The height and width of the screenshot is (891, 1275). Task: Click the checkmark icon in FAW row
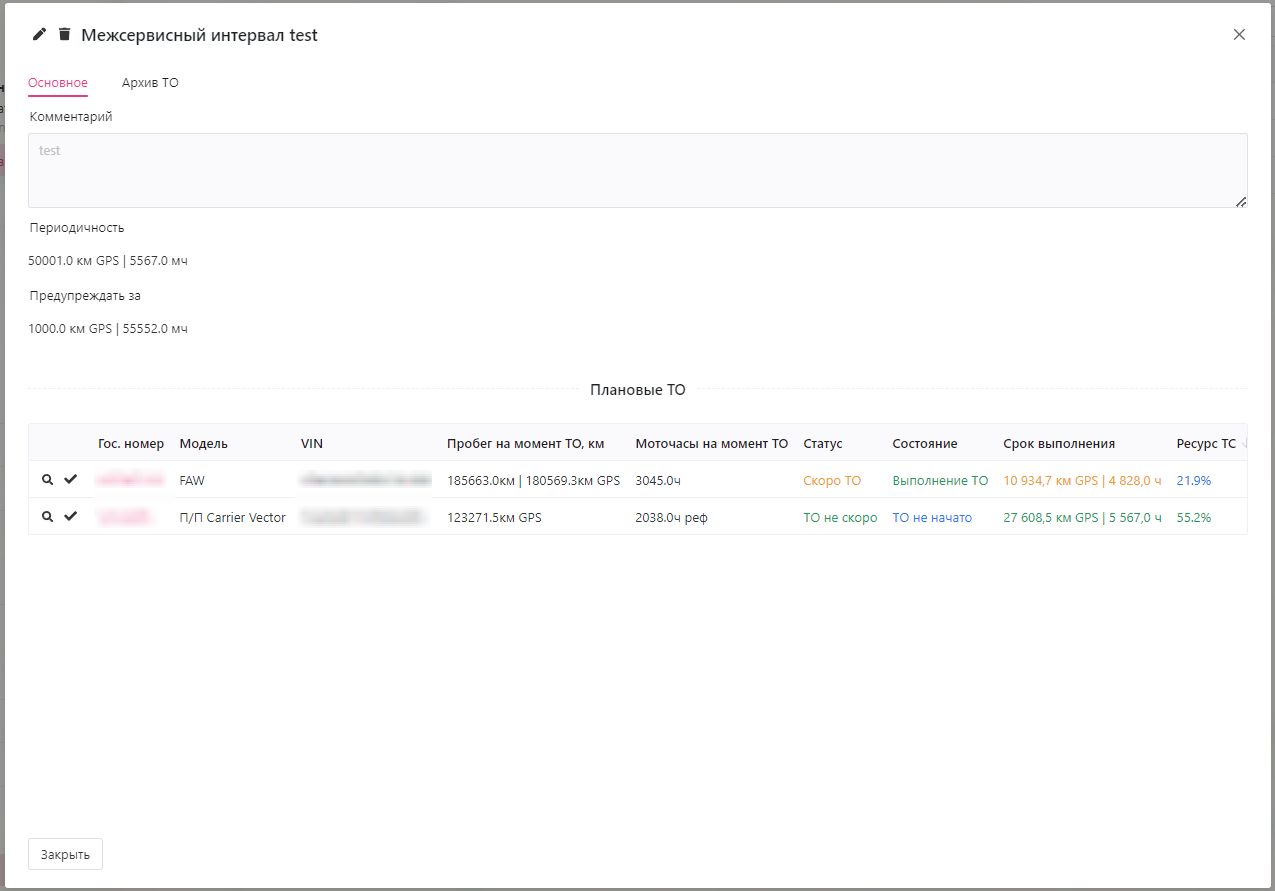coord(70,480)
